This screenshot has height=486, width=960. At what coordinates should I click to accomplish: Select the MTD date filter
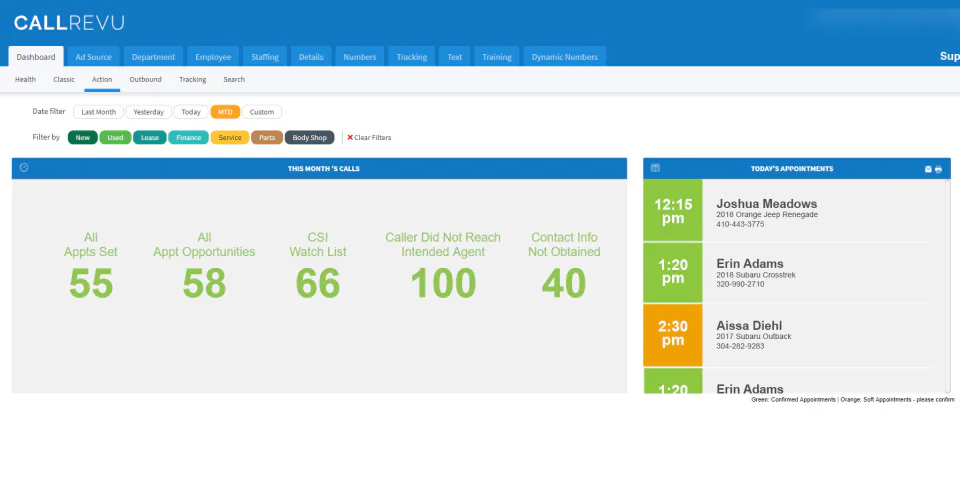(x=225, y=112)
